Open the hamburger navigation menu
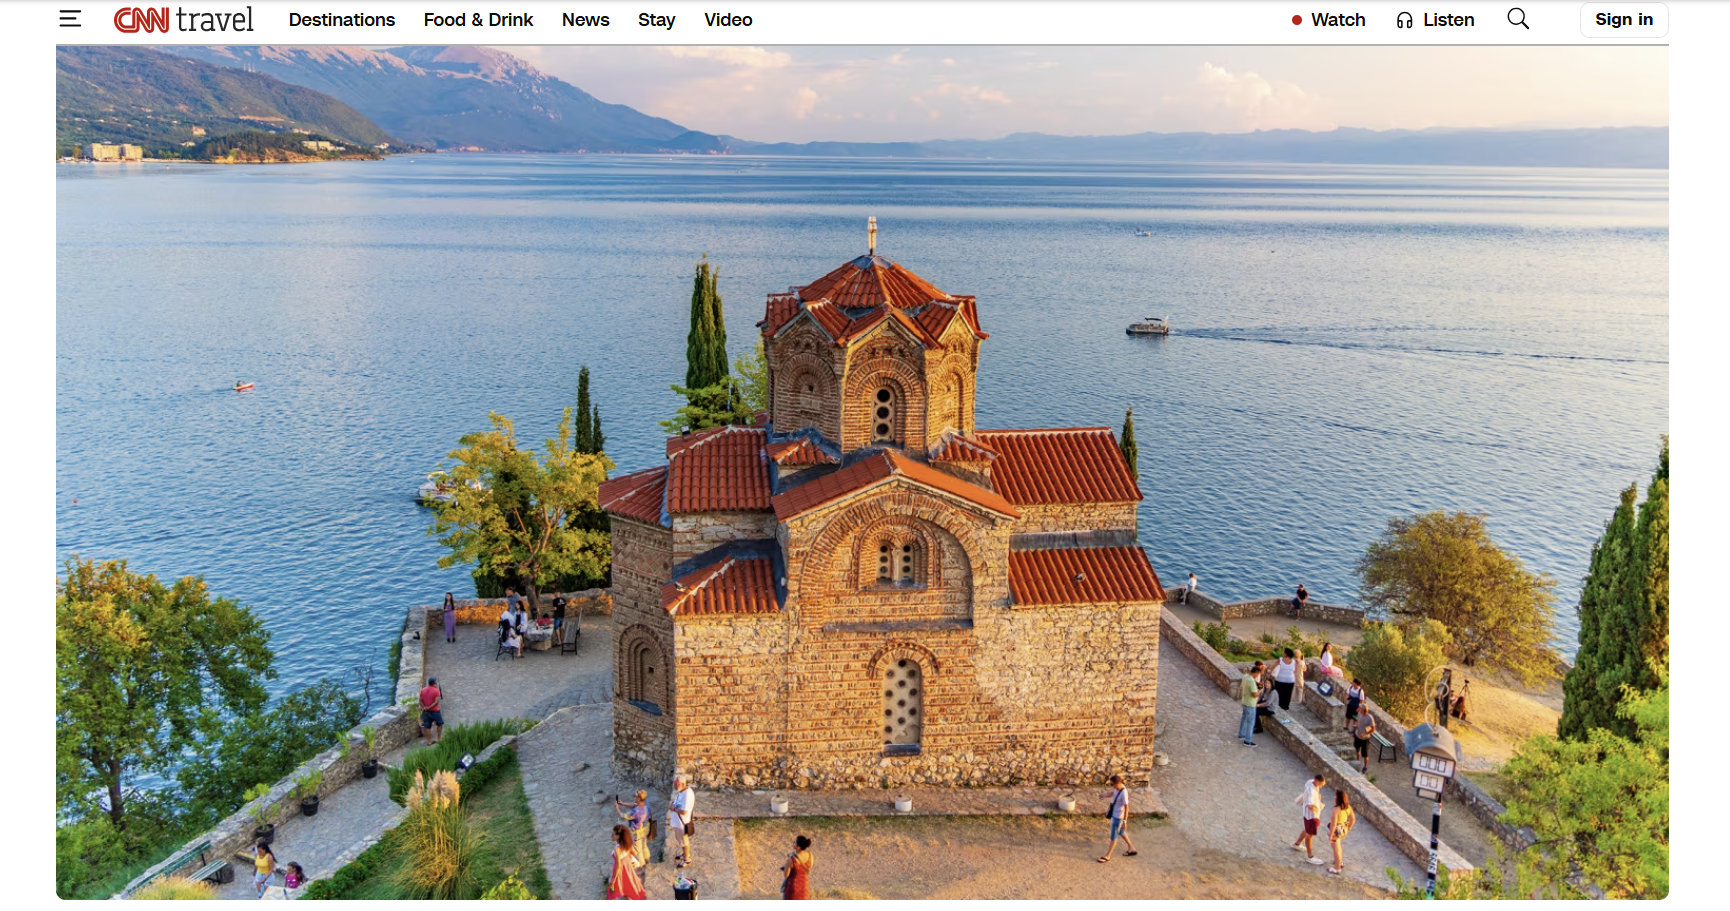This screenshot has height=911, width=1730. [70, 19]
